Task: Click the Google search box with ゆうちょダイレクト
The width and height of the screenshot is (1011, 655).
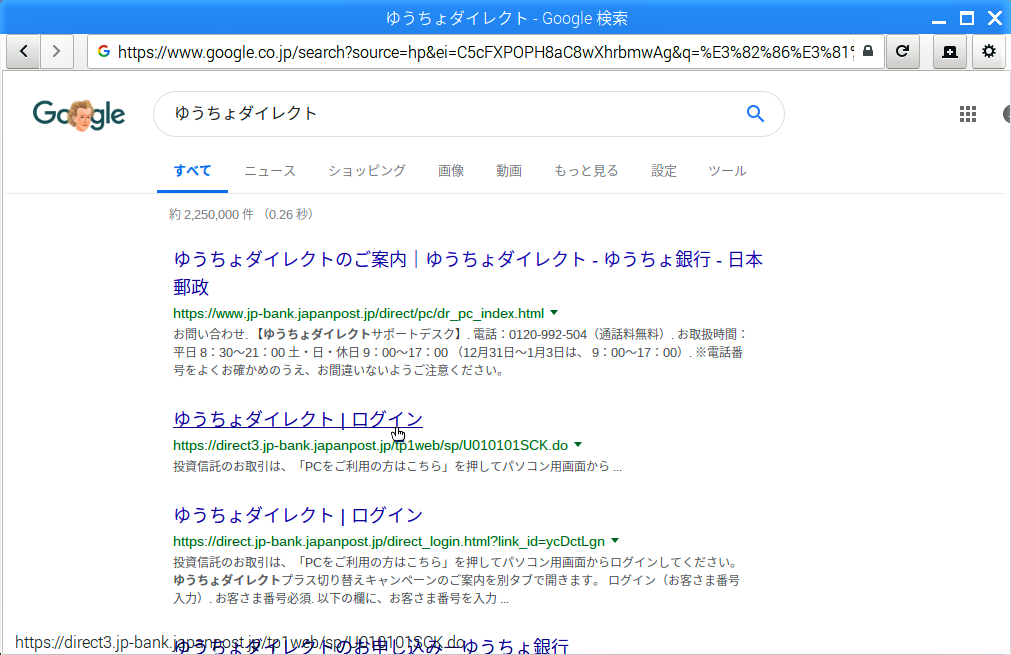Action: (469, 113)
